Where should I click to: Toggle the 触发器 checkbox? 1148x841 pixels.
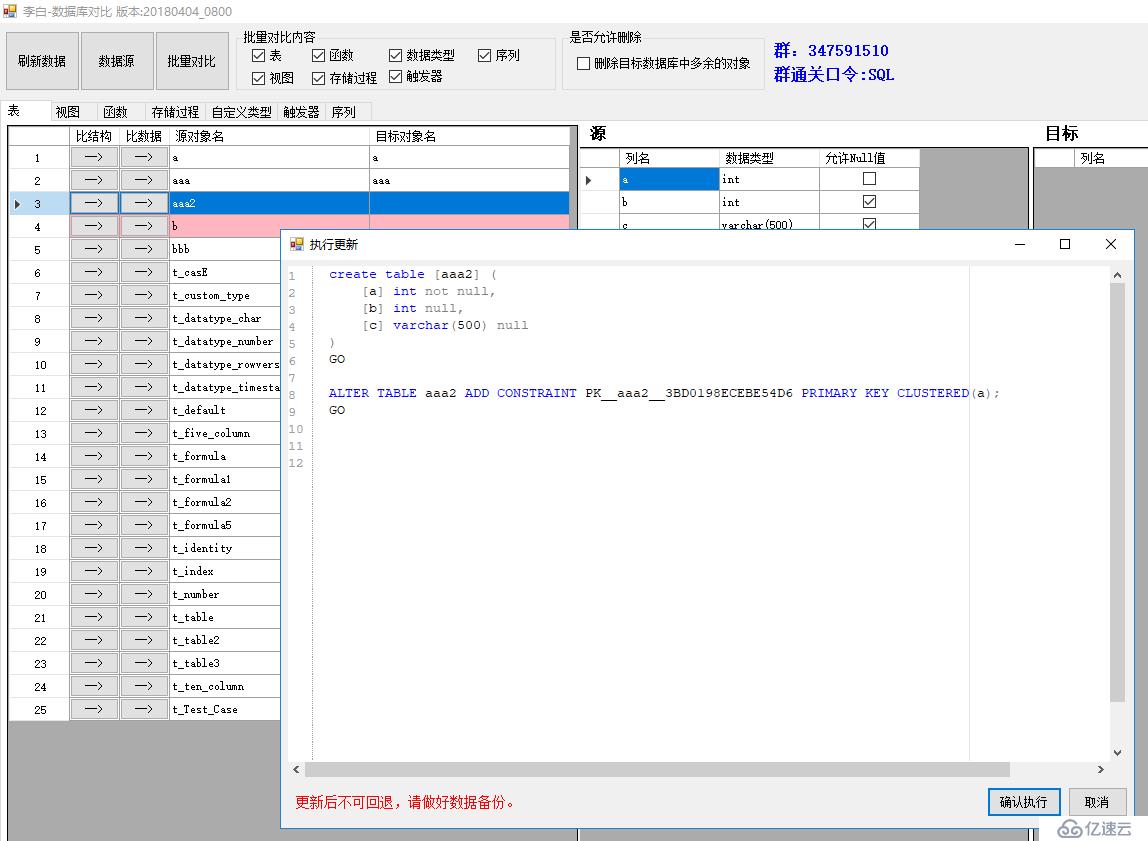coord(396,76)
